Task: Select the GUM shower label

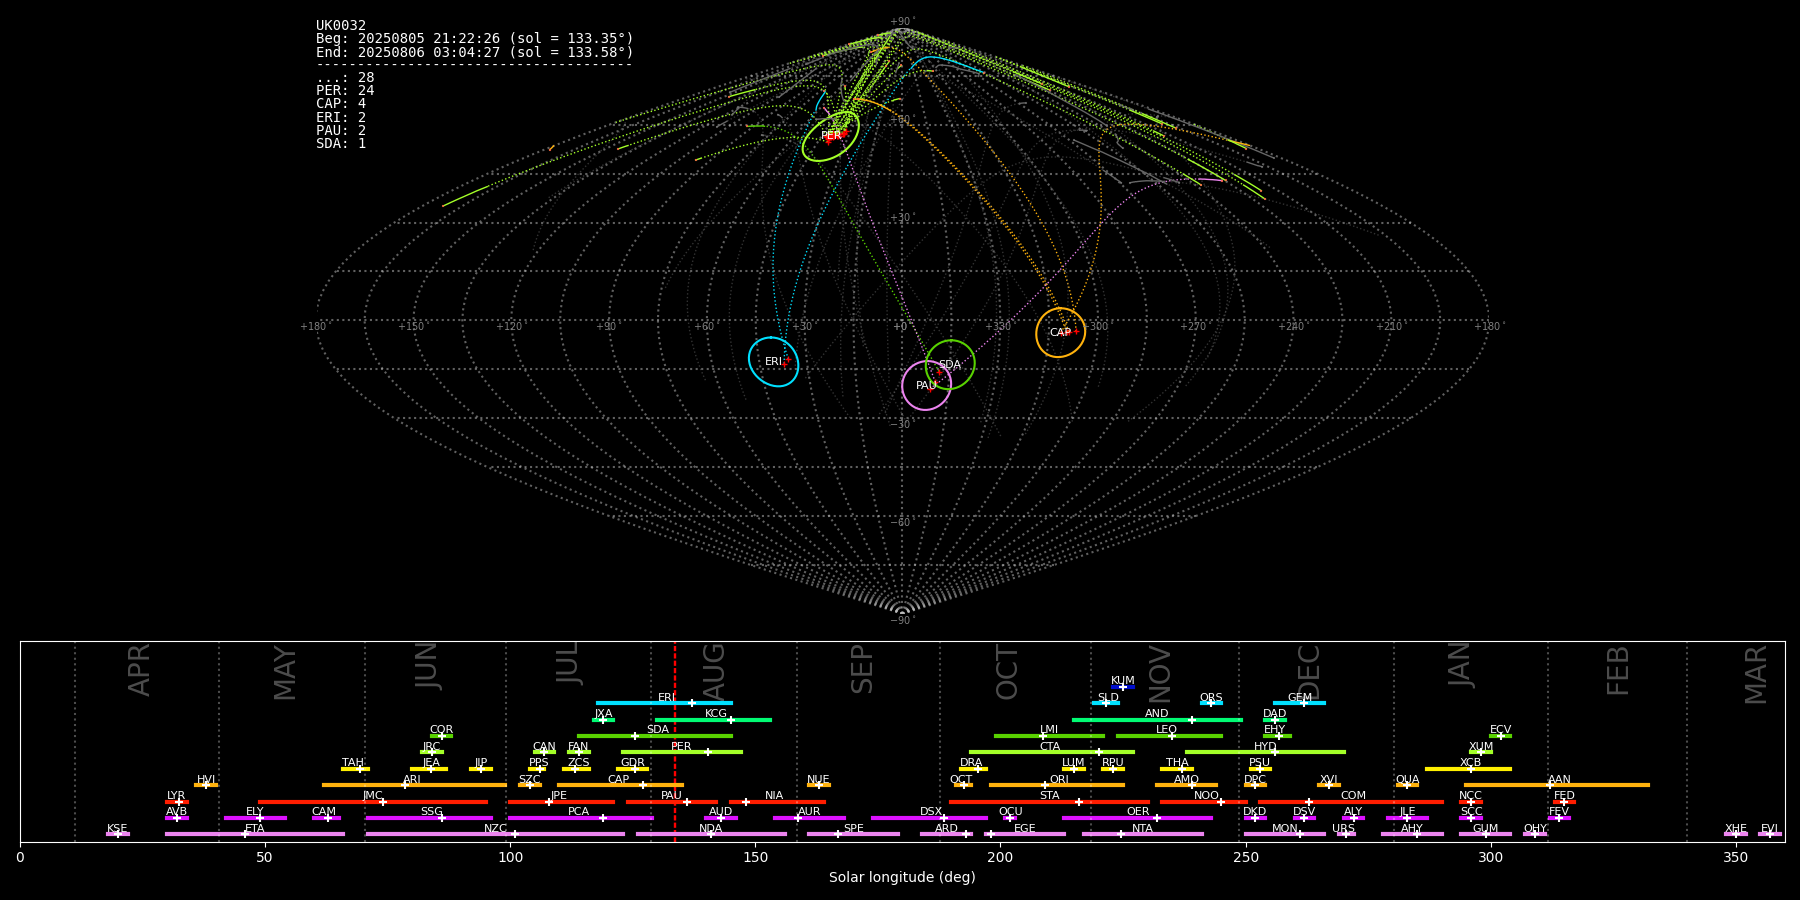Action: tap(1485, 829)
